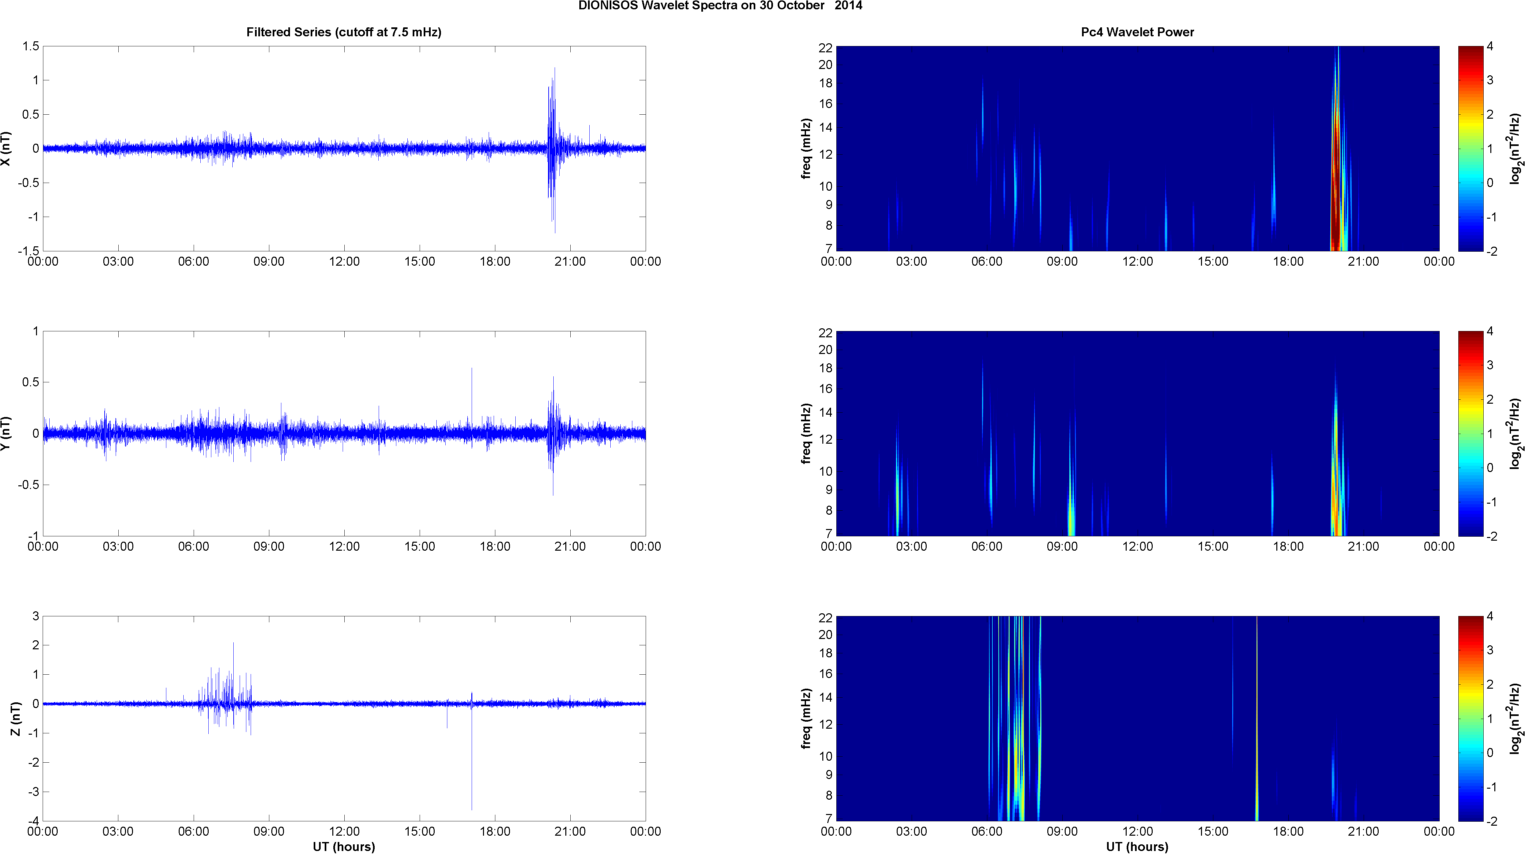The image size is (1525, 854).
Task: Click the bottom spectrogram's color scale bar
Action: coord(1470,719)
